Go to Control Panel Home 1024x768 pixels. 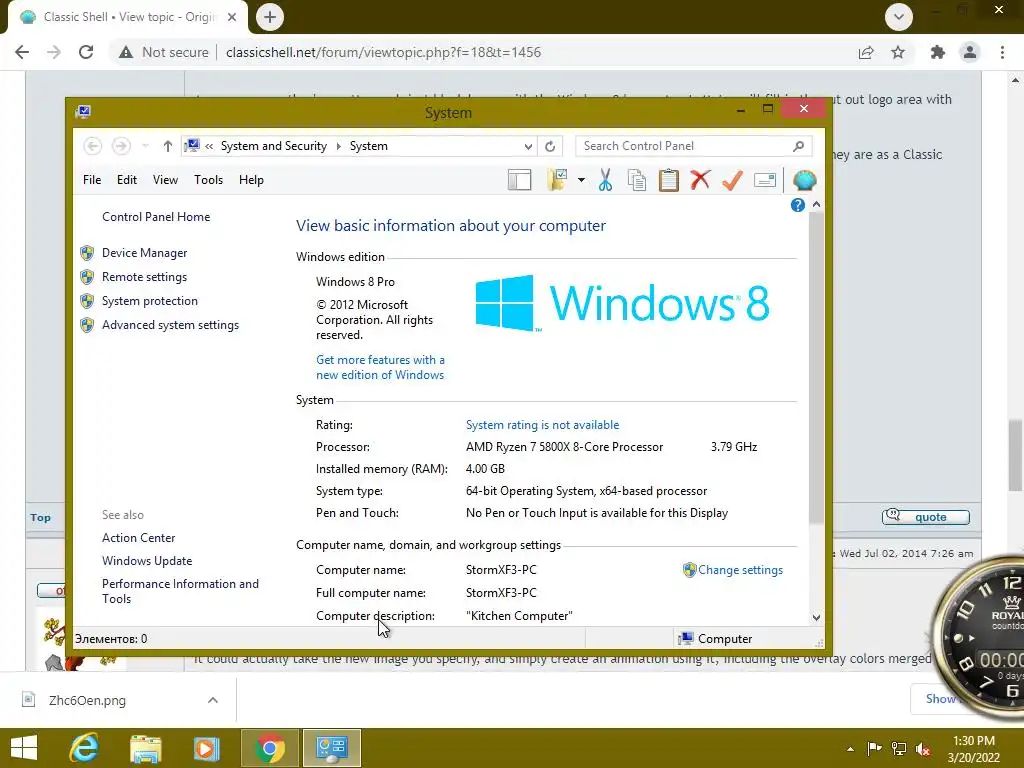pyautogui.click(x=156, y=217)
